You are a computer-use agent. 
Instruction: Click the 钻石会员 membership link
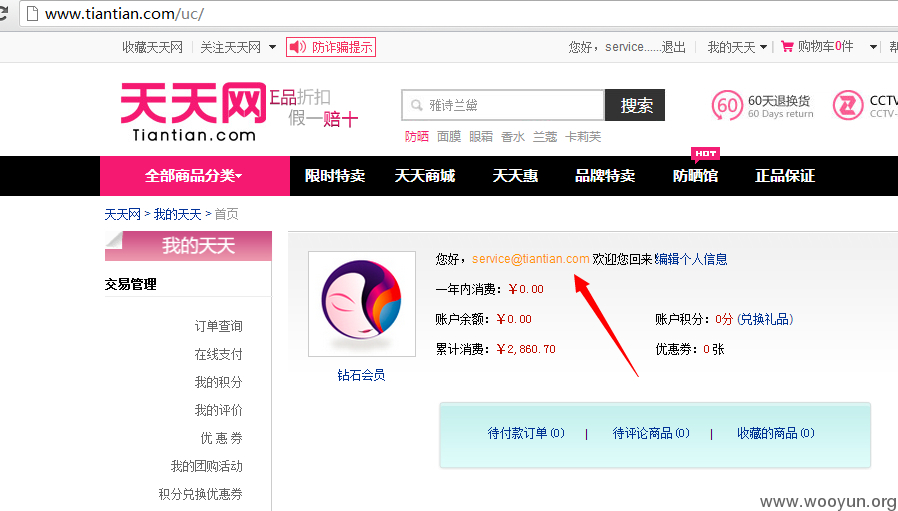coord(361,375)
